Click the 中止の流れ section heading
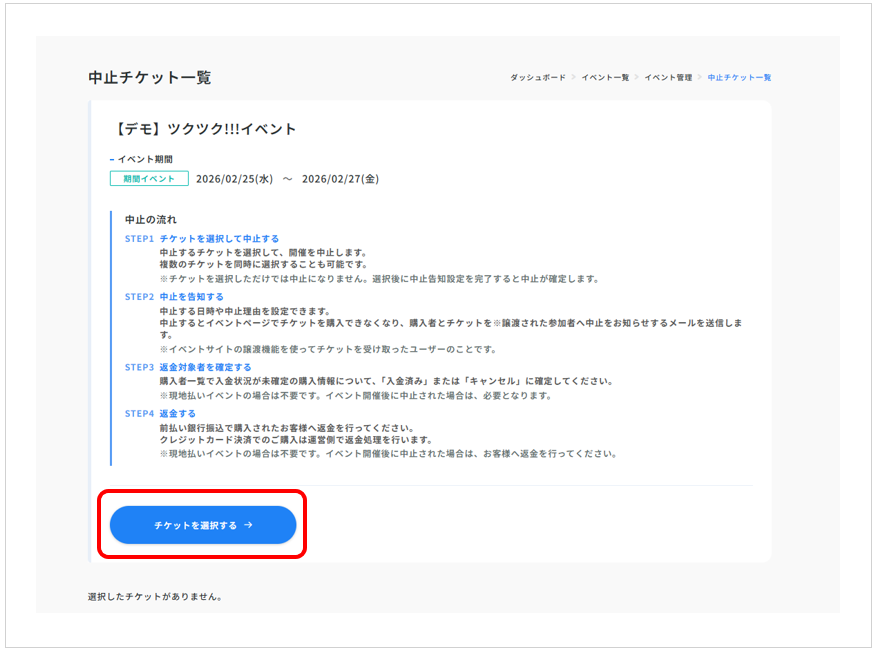Screen dimensions: 878x655 click(151, 219)
